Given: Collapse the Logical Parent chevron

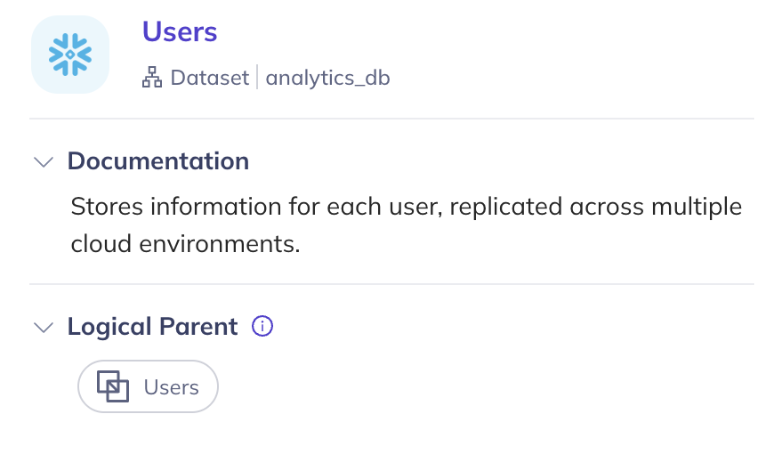Looking at the screenshot, I should (43, 327).
